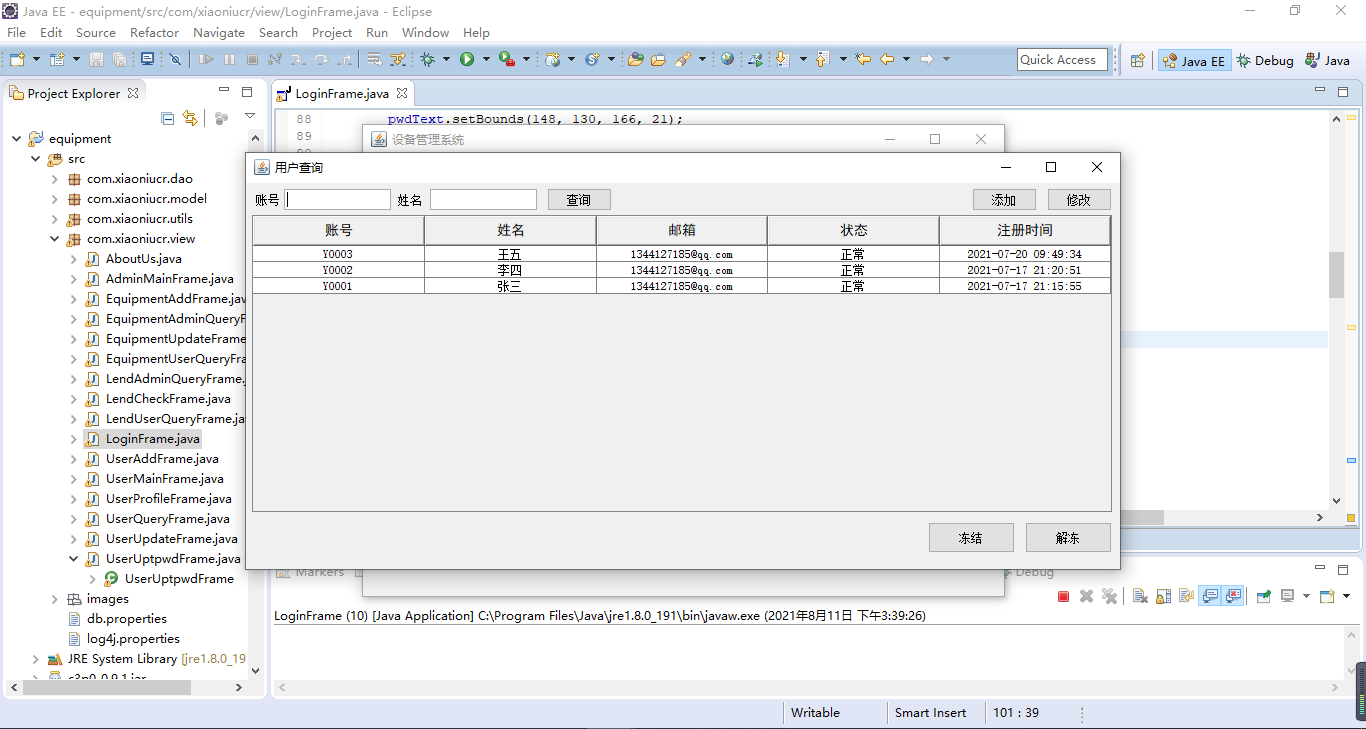Click the web browser globe icon
The image size is (1366, 729).
pyautogui.click(x=727, y=60)
